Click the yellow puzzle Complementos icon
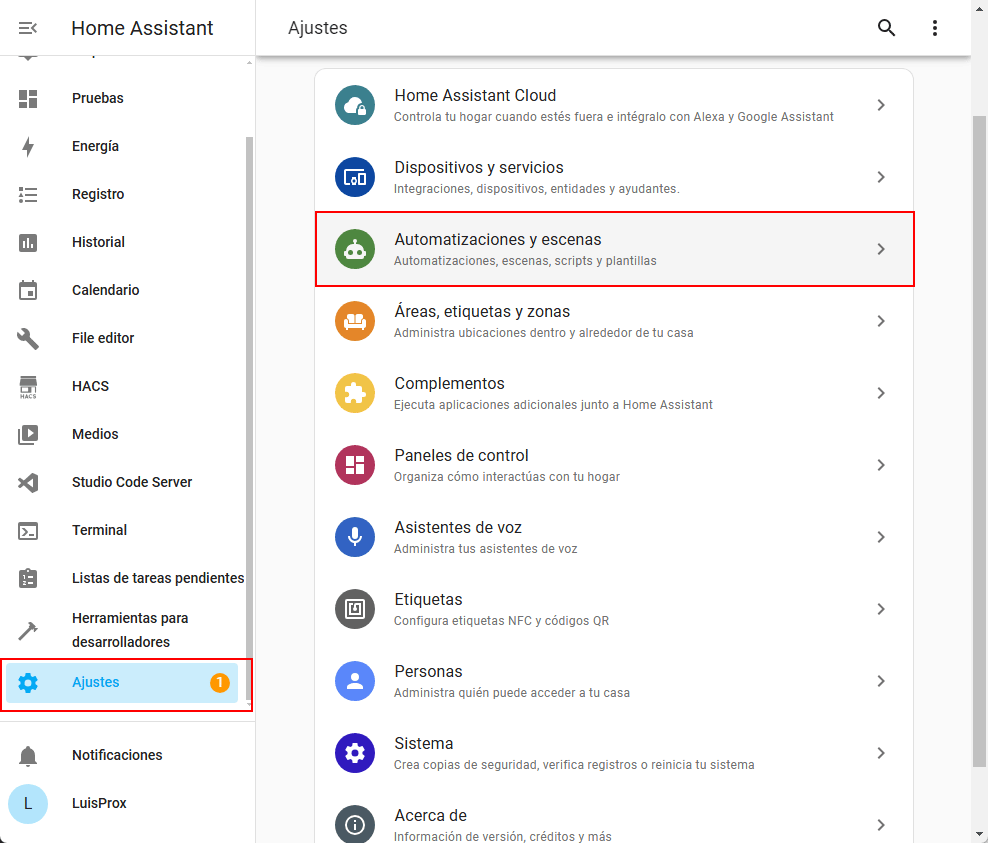 [x=354, y=393]
